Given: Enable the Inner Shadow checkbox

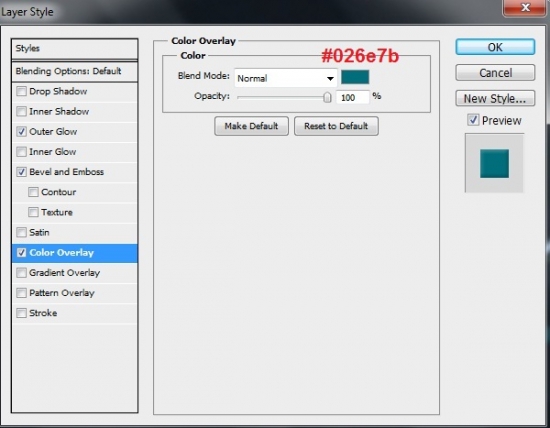Looking at the screenshot, I should click(21, 112).
